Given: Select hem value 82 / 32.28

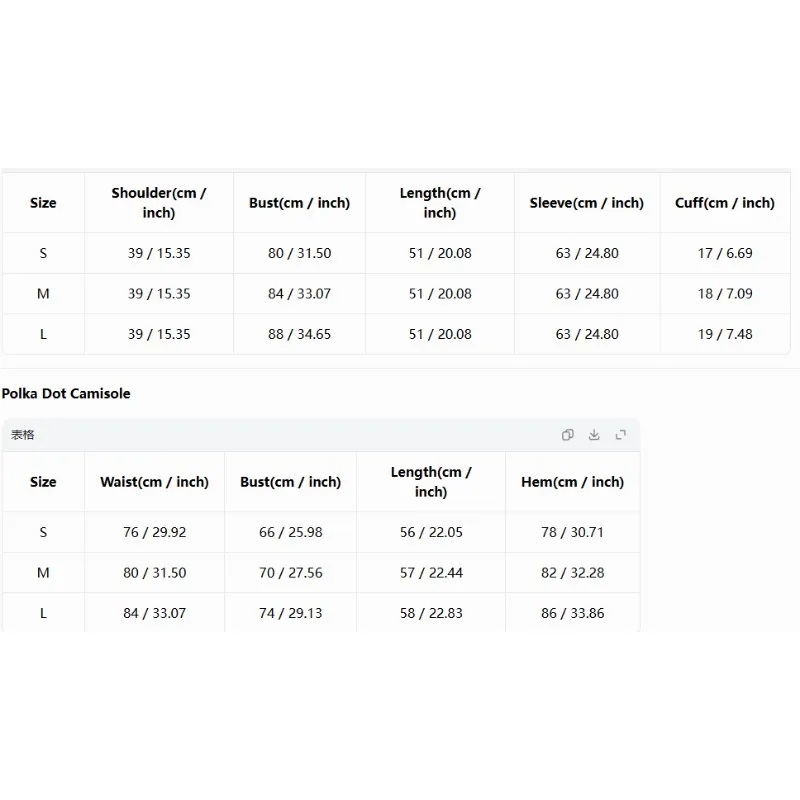Looking at the screenshot, I should [x=572, y=572].
